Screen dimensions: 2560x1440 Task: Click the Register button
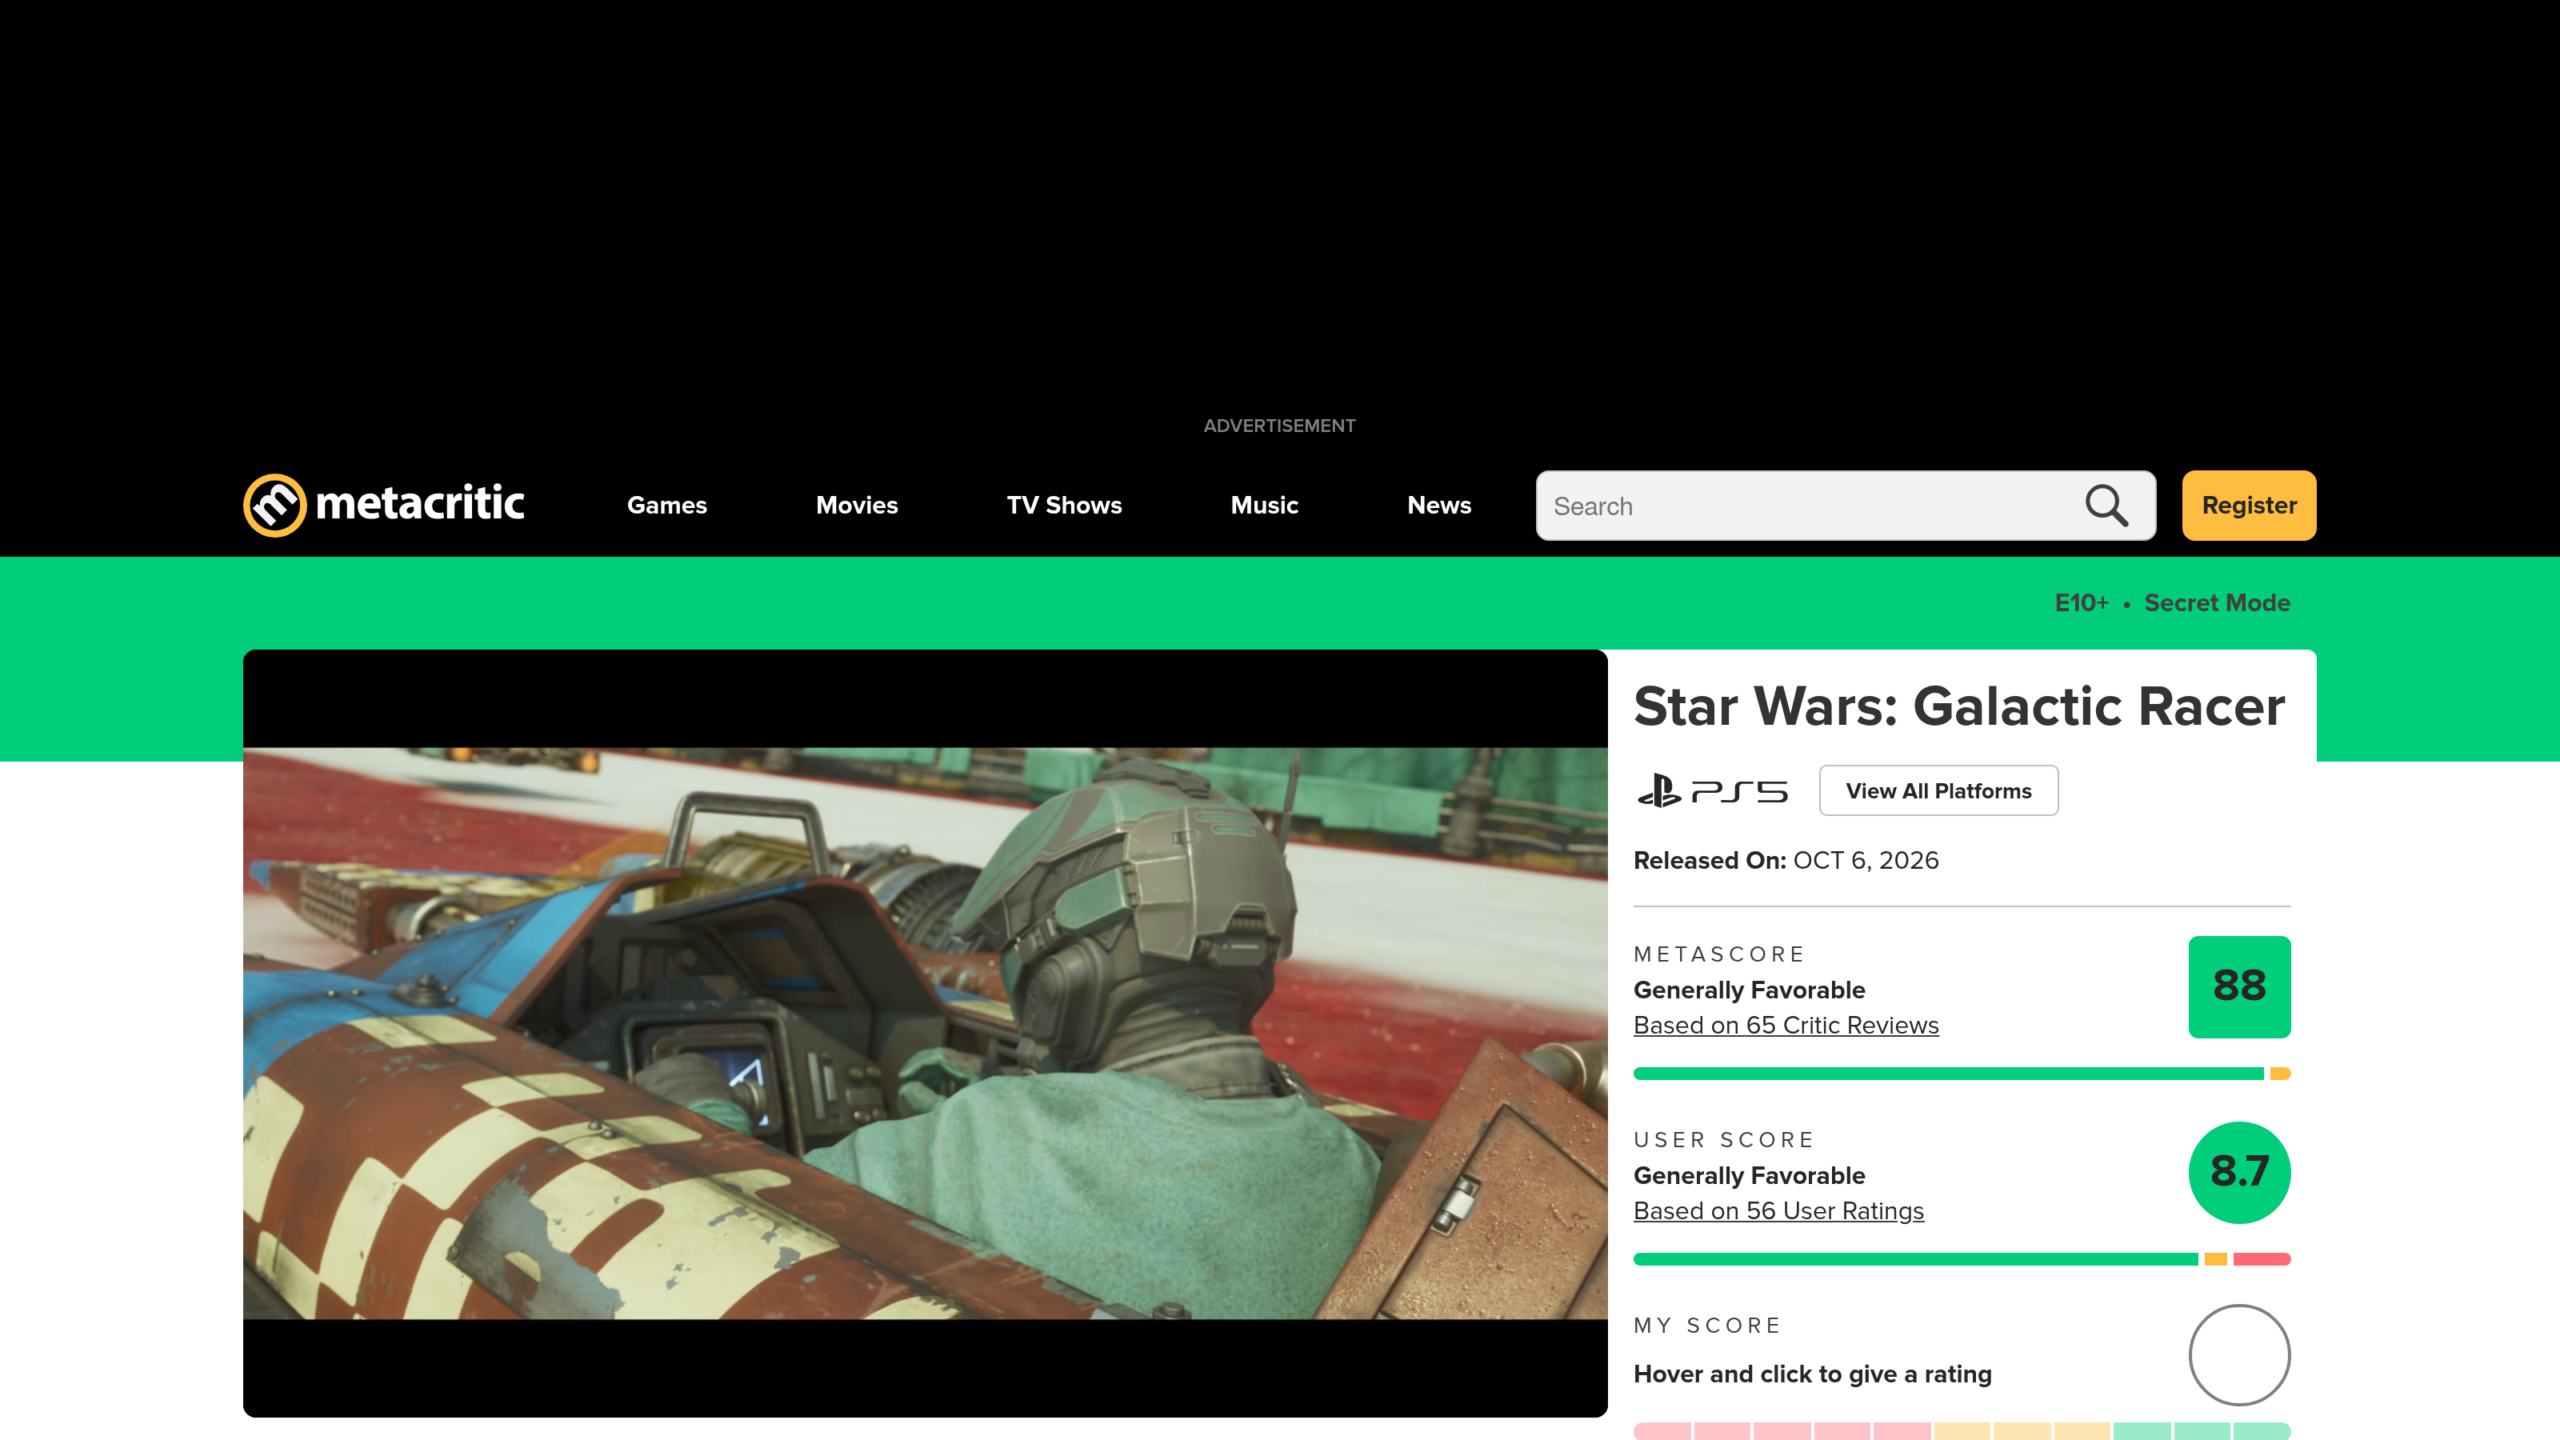point(2249,505)
